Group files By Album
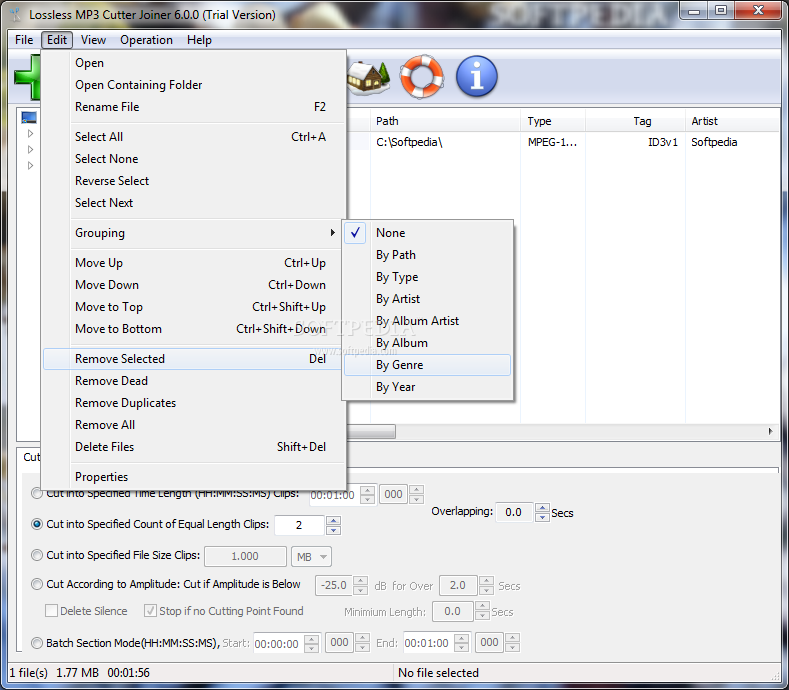 (427, 343)
